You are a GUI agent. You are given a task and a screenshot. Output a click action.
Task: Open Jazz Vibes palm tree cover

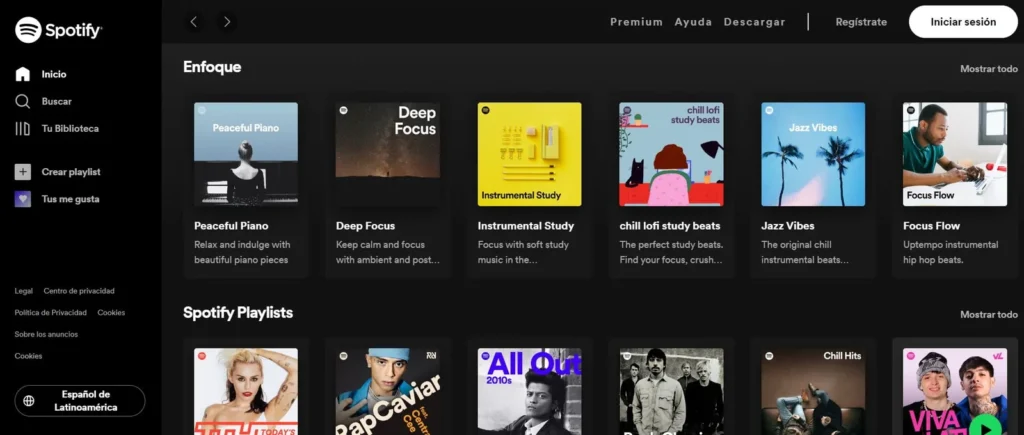point(813,154)
